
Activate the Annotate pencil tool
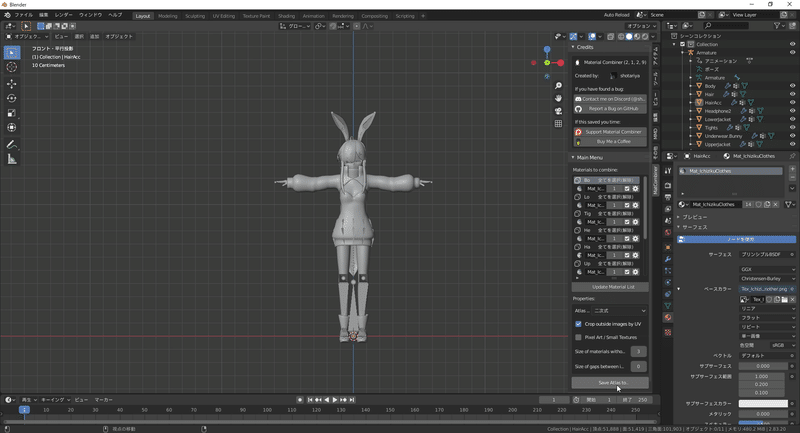[12, 144]
